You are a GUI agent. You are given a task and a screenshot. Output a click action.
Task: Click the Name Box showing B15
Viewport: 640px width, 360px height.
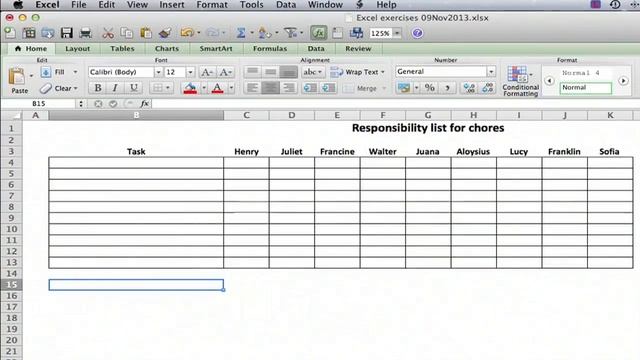click(x=39, y=104)
